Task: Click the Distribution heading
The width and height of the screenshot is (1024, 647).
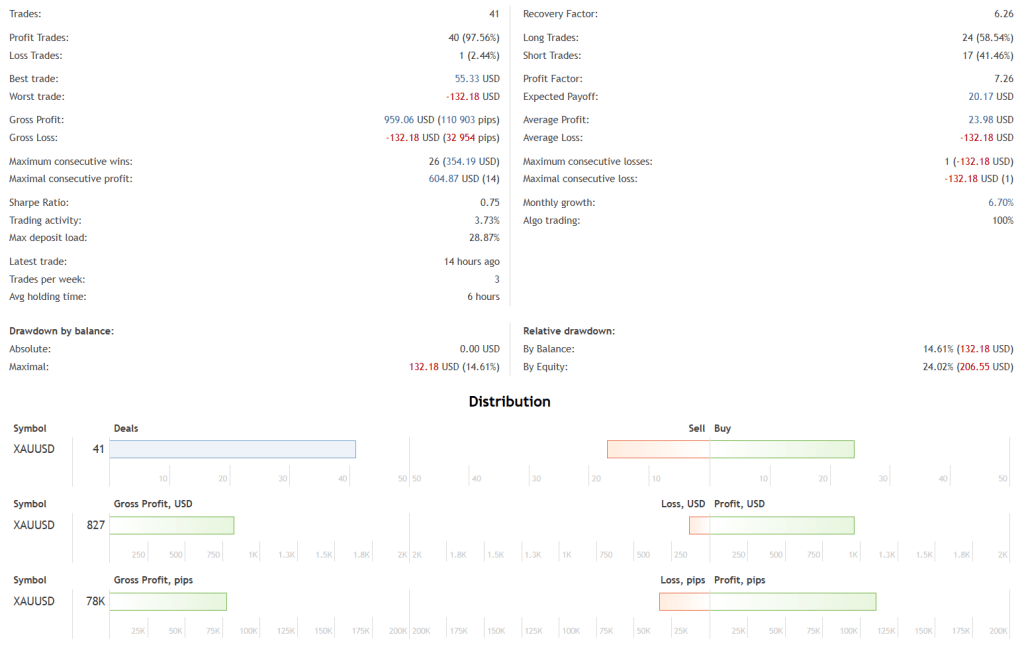Action: point(510,401)
